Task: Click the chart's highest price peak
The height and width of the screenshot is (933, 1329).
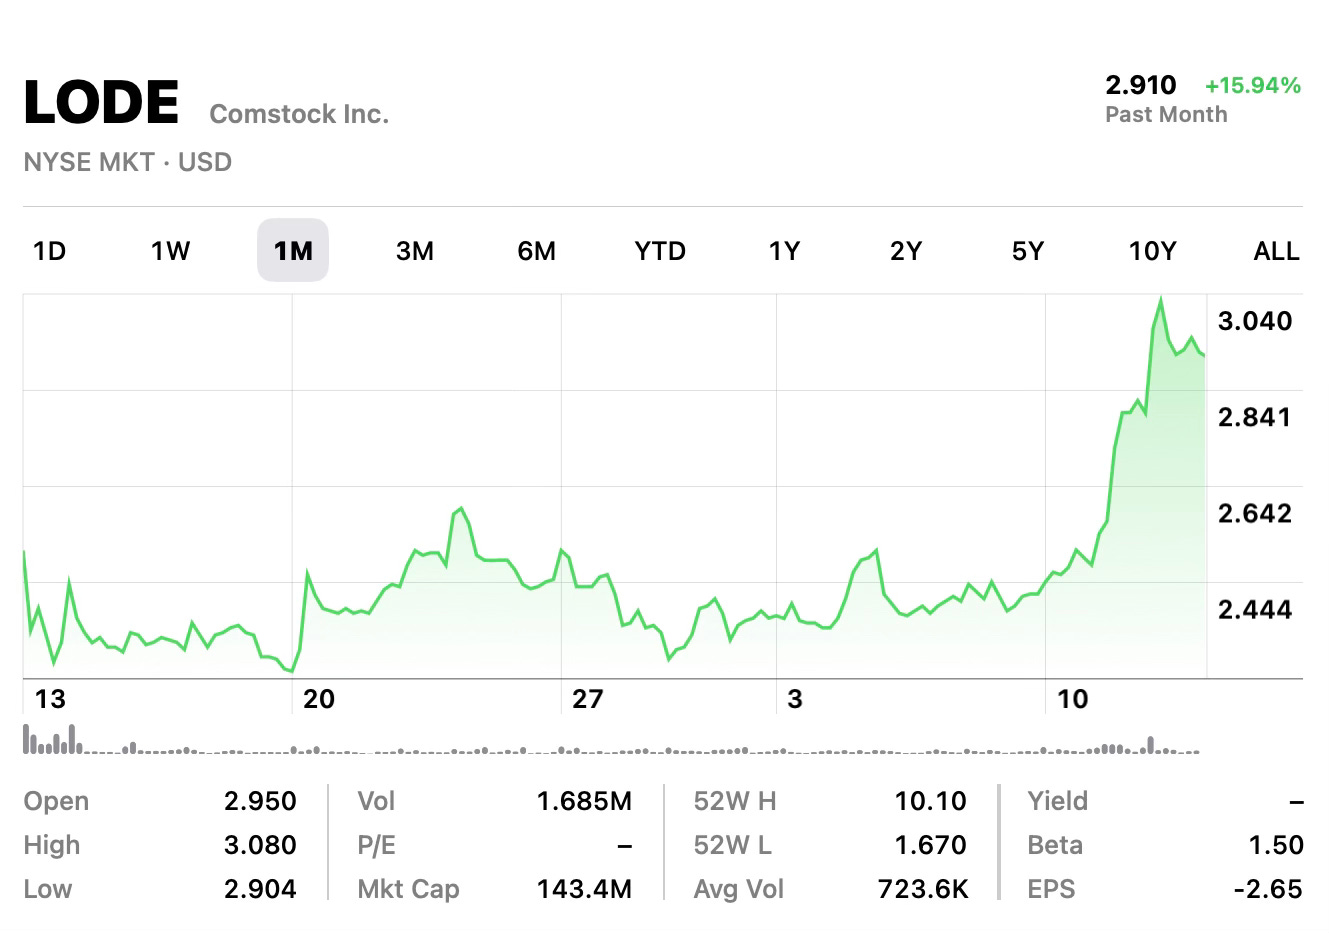Action: click(1160, 300)
